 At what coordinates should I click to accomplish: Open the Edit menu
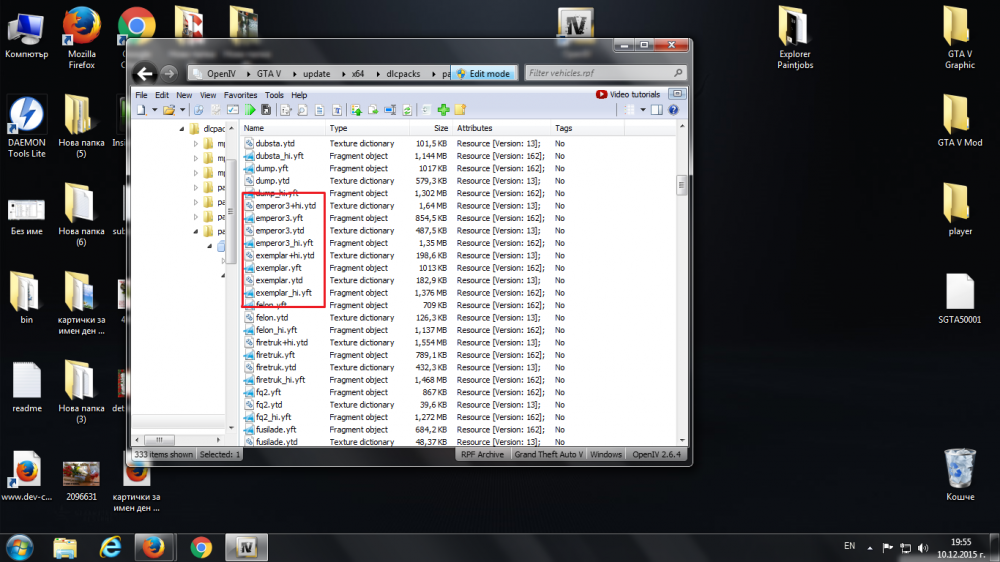click(x=162, y=95)
